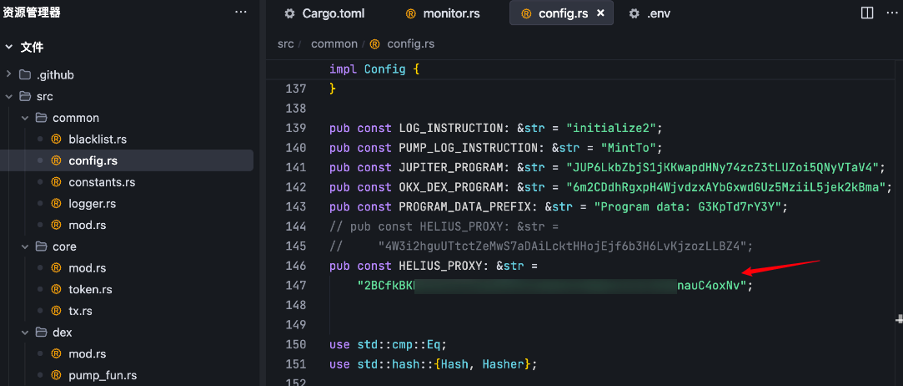Click the split editor layout icon
Screen dimensions: 904x386
tap(867, 13)
